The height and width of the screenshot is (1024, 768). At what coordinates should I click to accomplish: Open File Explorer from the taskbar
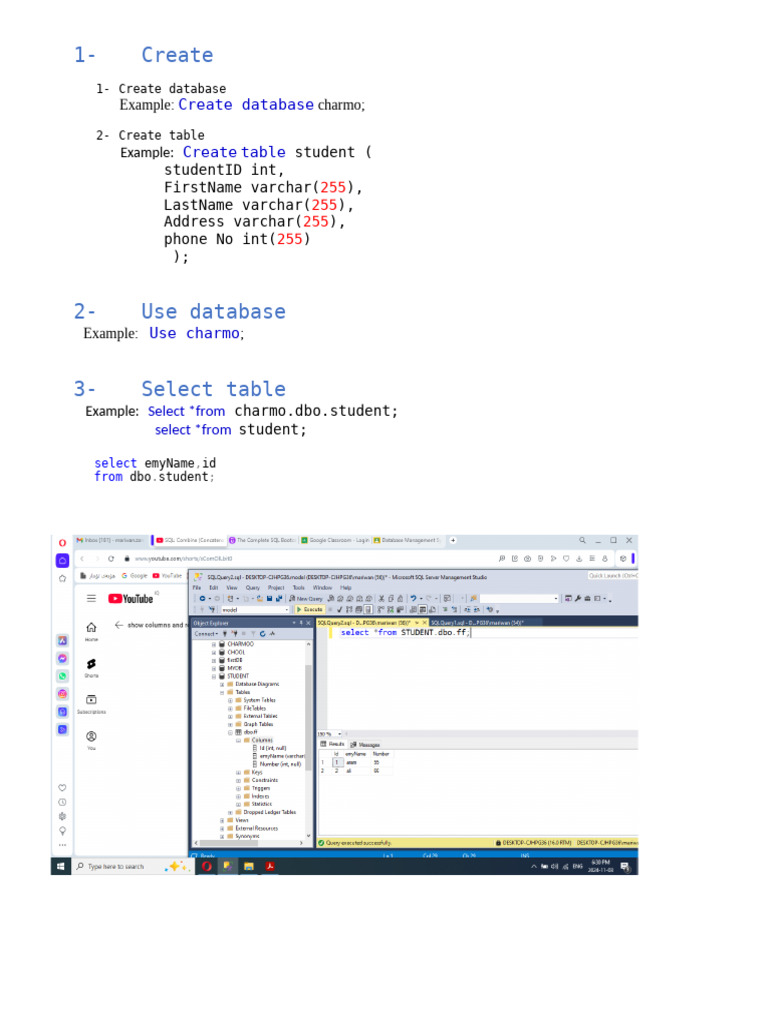click(x=249, y=866)
